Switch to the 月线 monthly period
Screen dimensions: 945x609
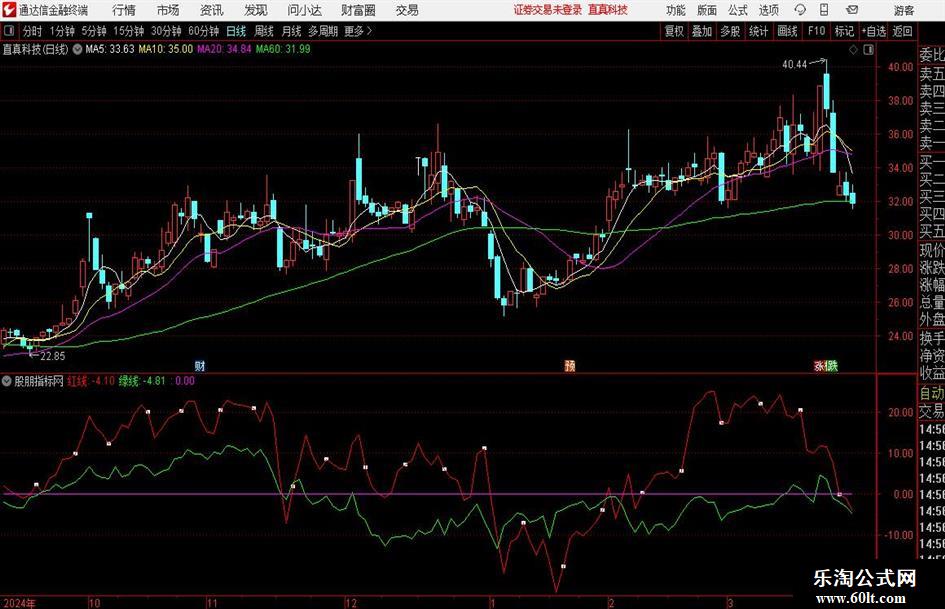(291, 31)
